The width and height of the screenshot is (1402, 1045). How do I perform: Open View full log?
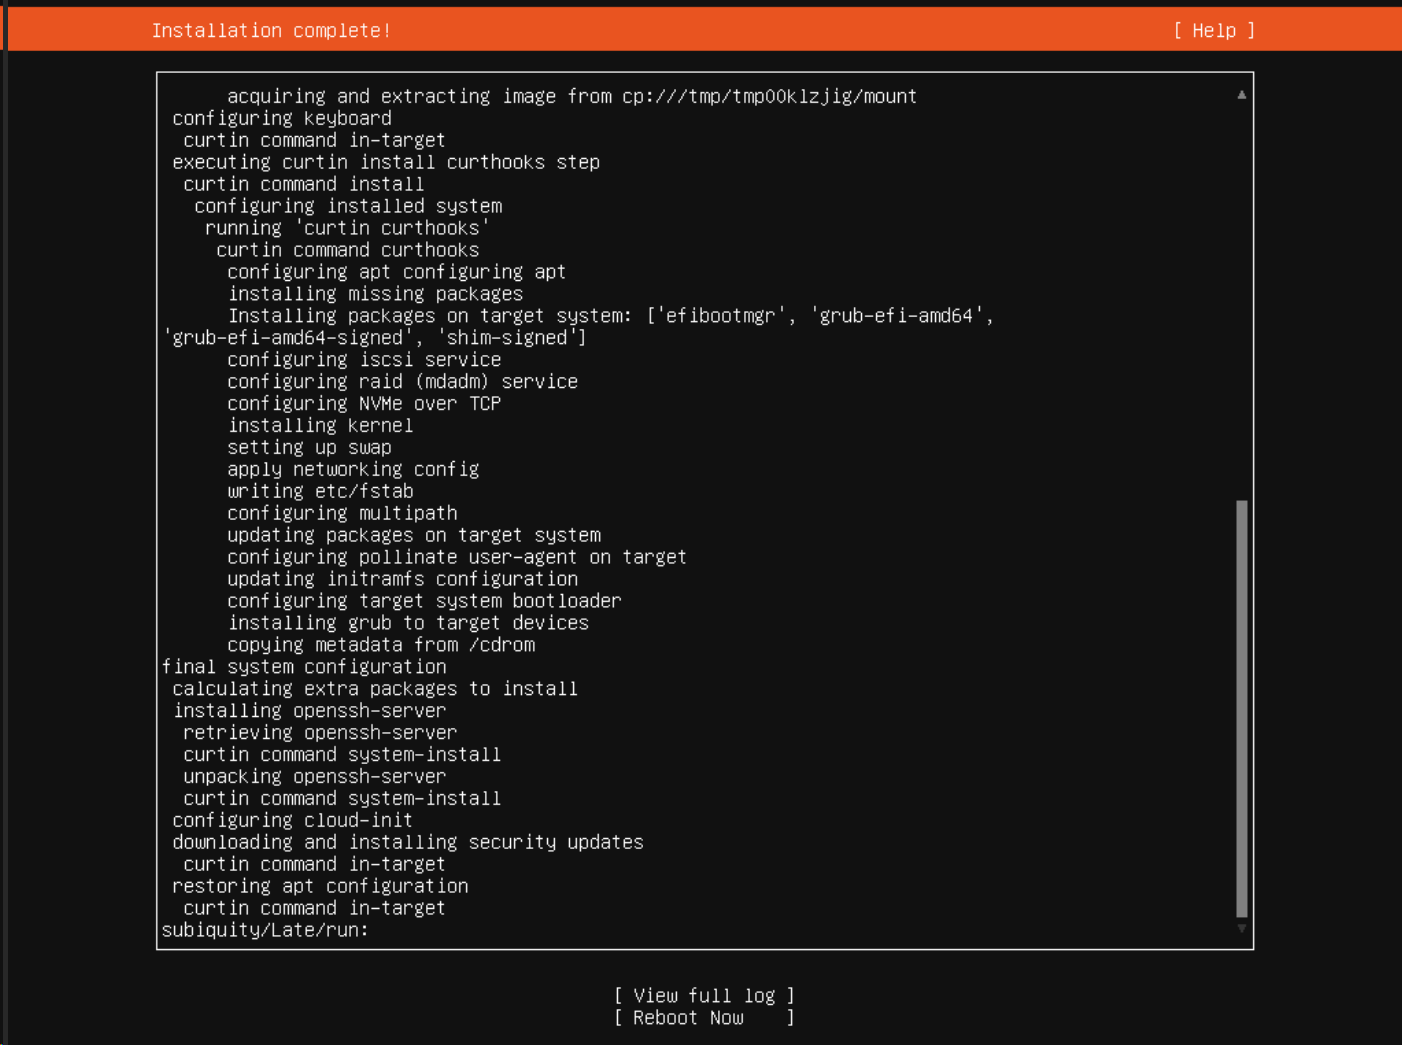pos(704,995)
